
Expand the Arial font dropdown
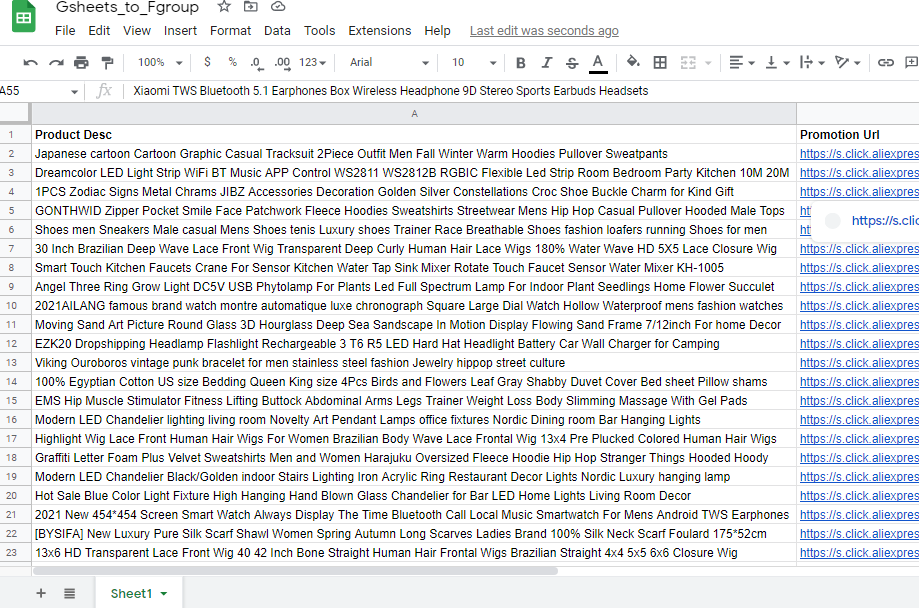point(389,62)
